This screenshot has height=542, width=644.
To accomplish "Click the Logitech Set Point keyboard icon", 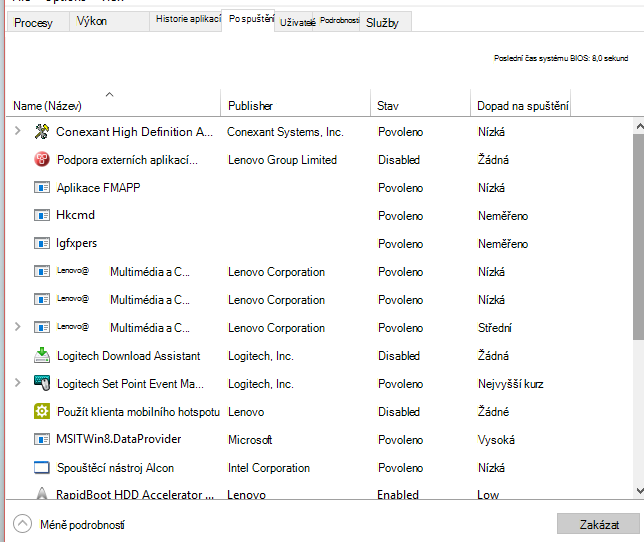I will click(x=41, y=383).
